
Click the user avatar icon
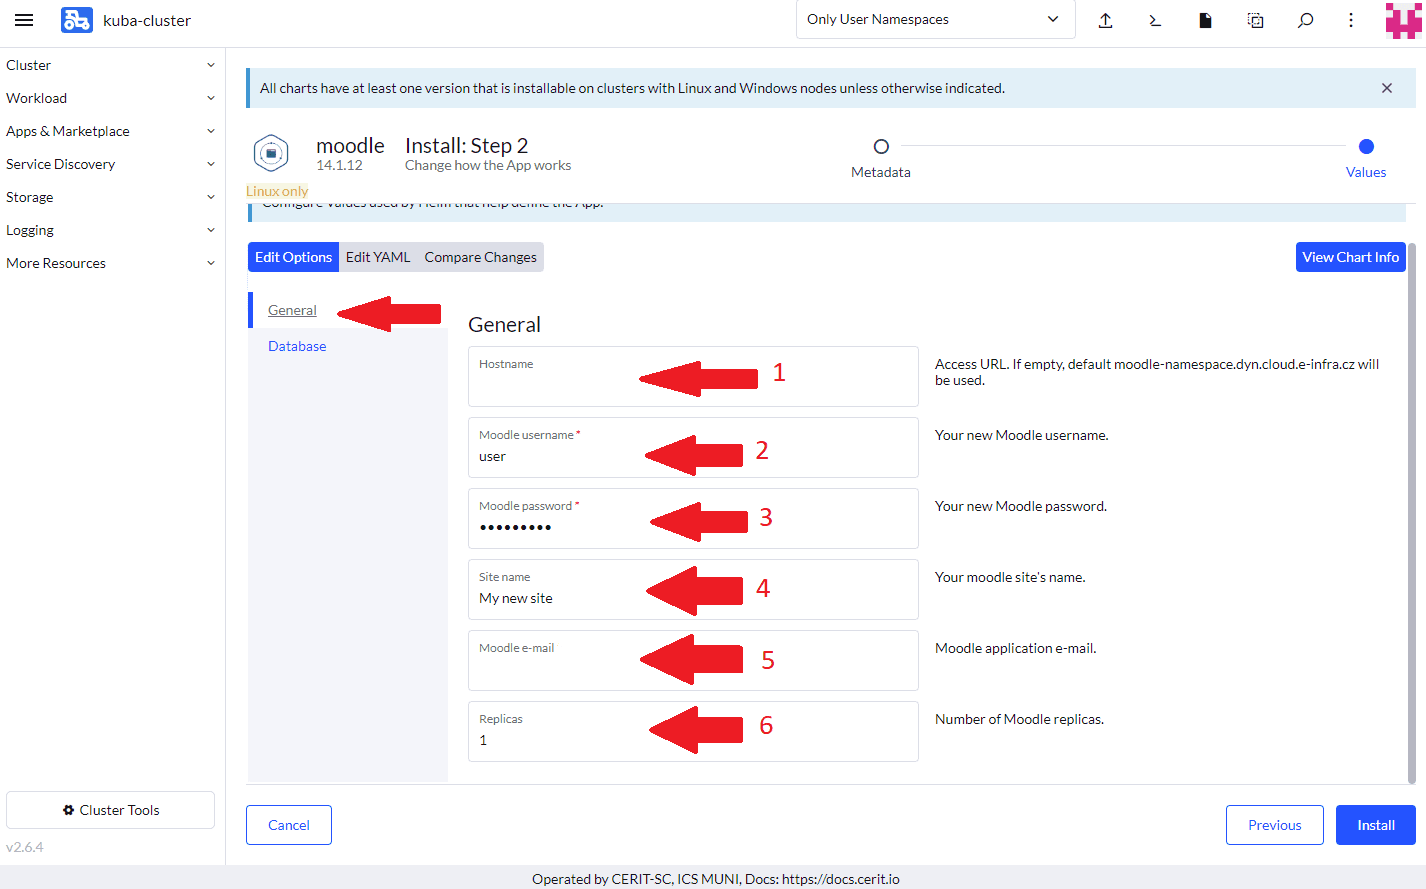[x=1403, y=20]
